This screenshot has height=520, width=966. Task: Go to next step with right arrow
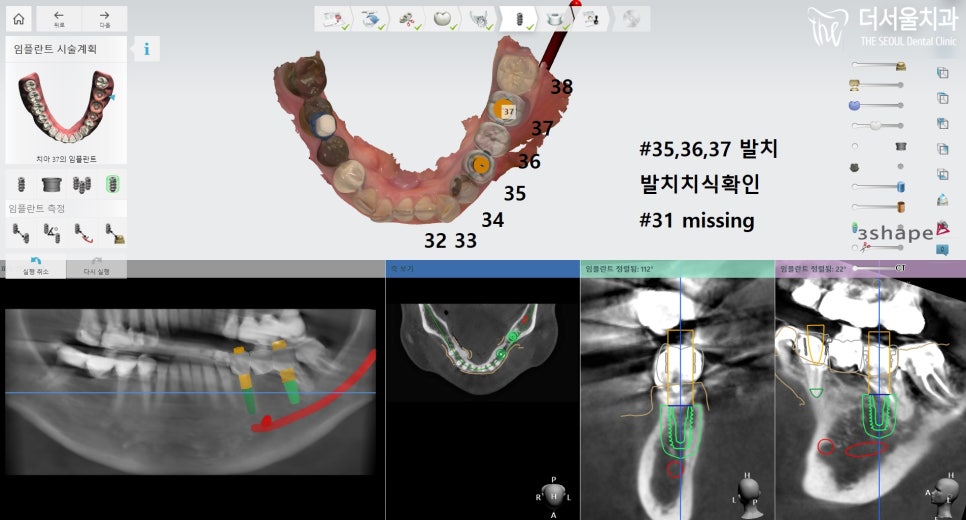click(104, 18)
